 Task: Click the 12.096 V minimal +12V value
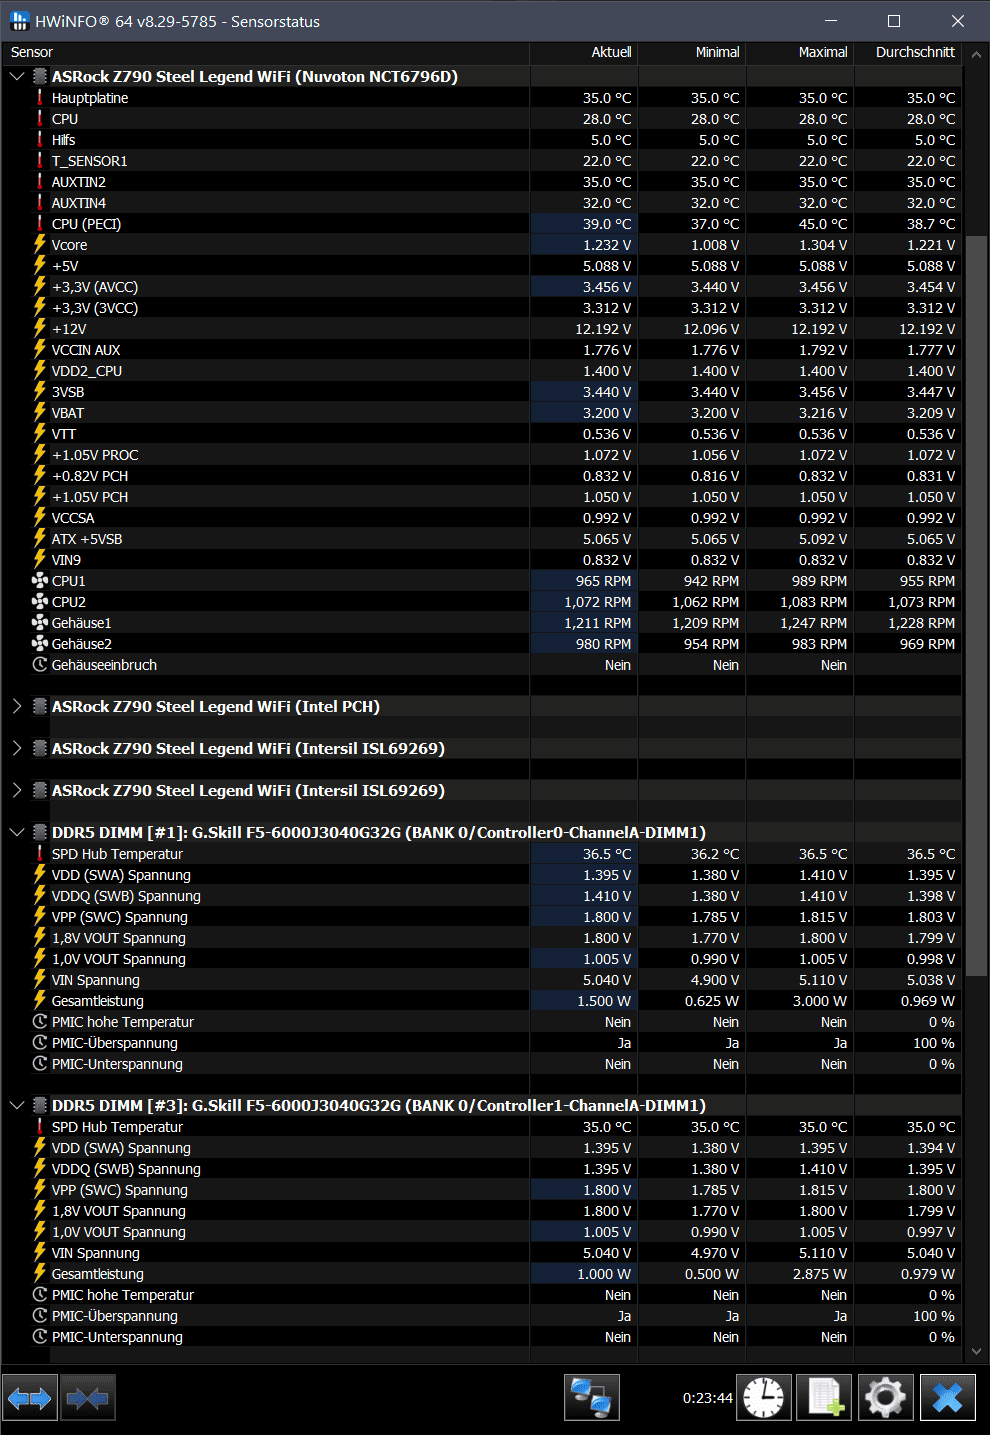tap(711, 329)
